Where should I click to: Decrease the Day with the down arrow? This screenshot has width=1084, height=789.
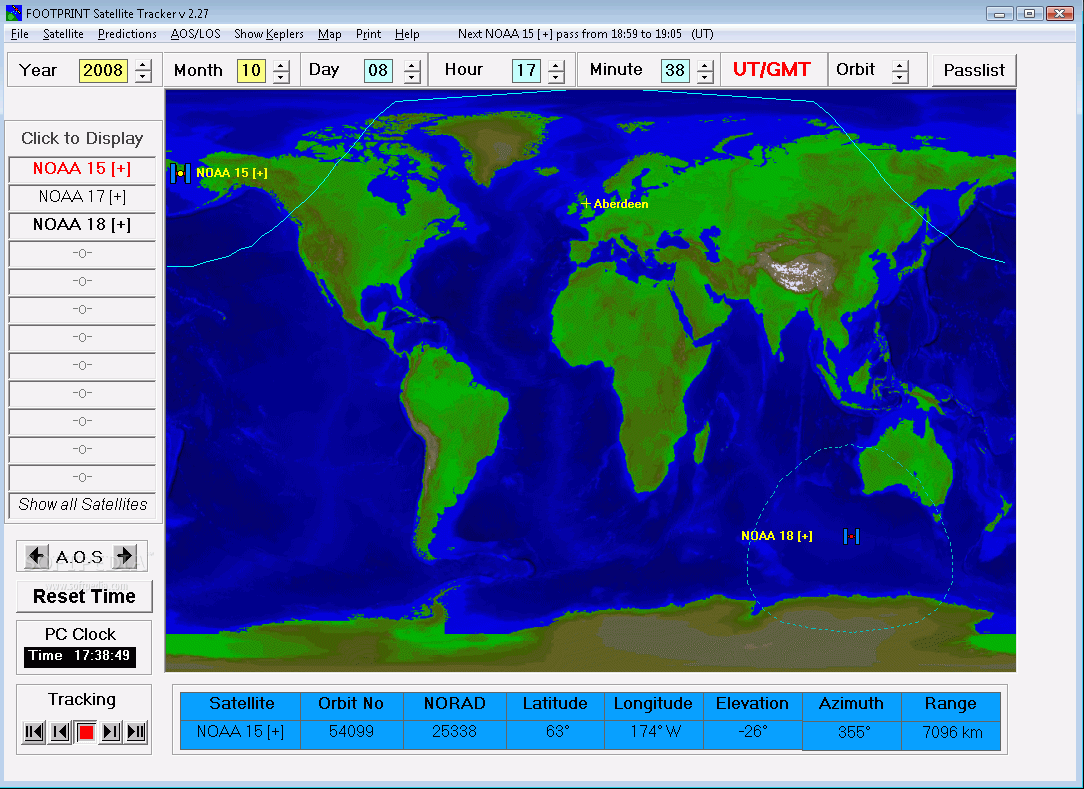[412, 76]
